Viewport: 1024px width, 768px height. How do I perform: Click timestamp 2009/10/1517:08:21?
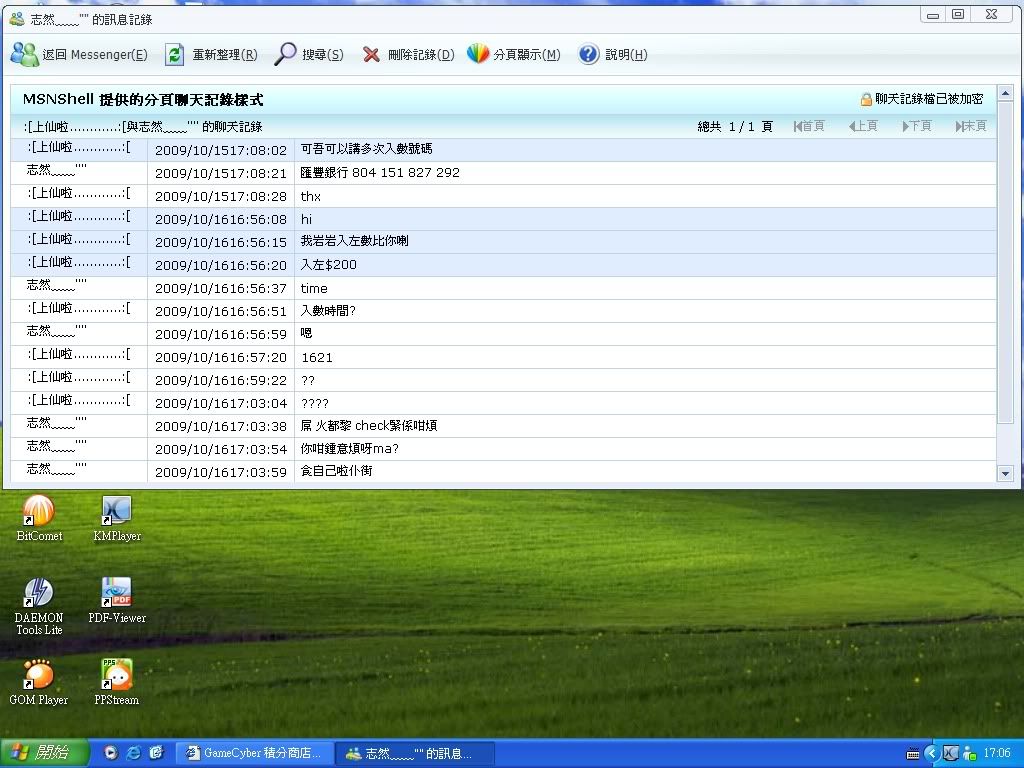[221, 173]
